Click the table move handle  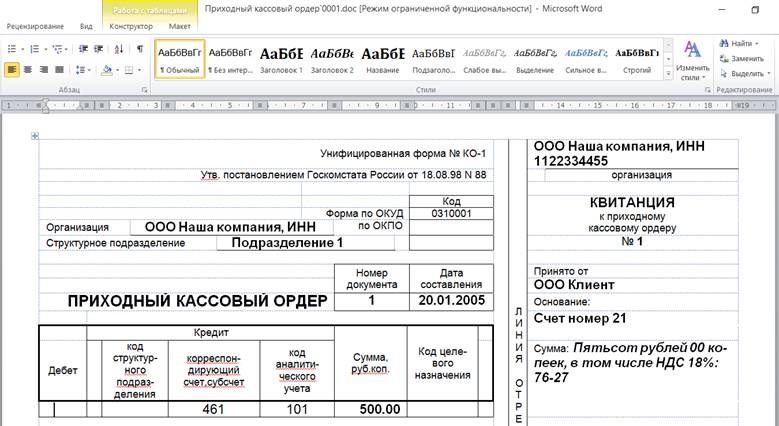35,136
